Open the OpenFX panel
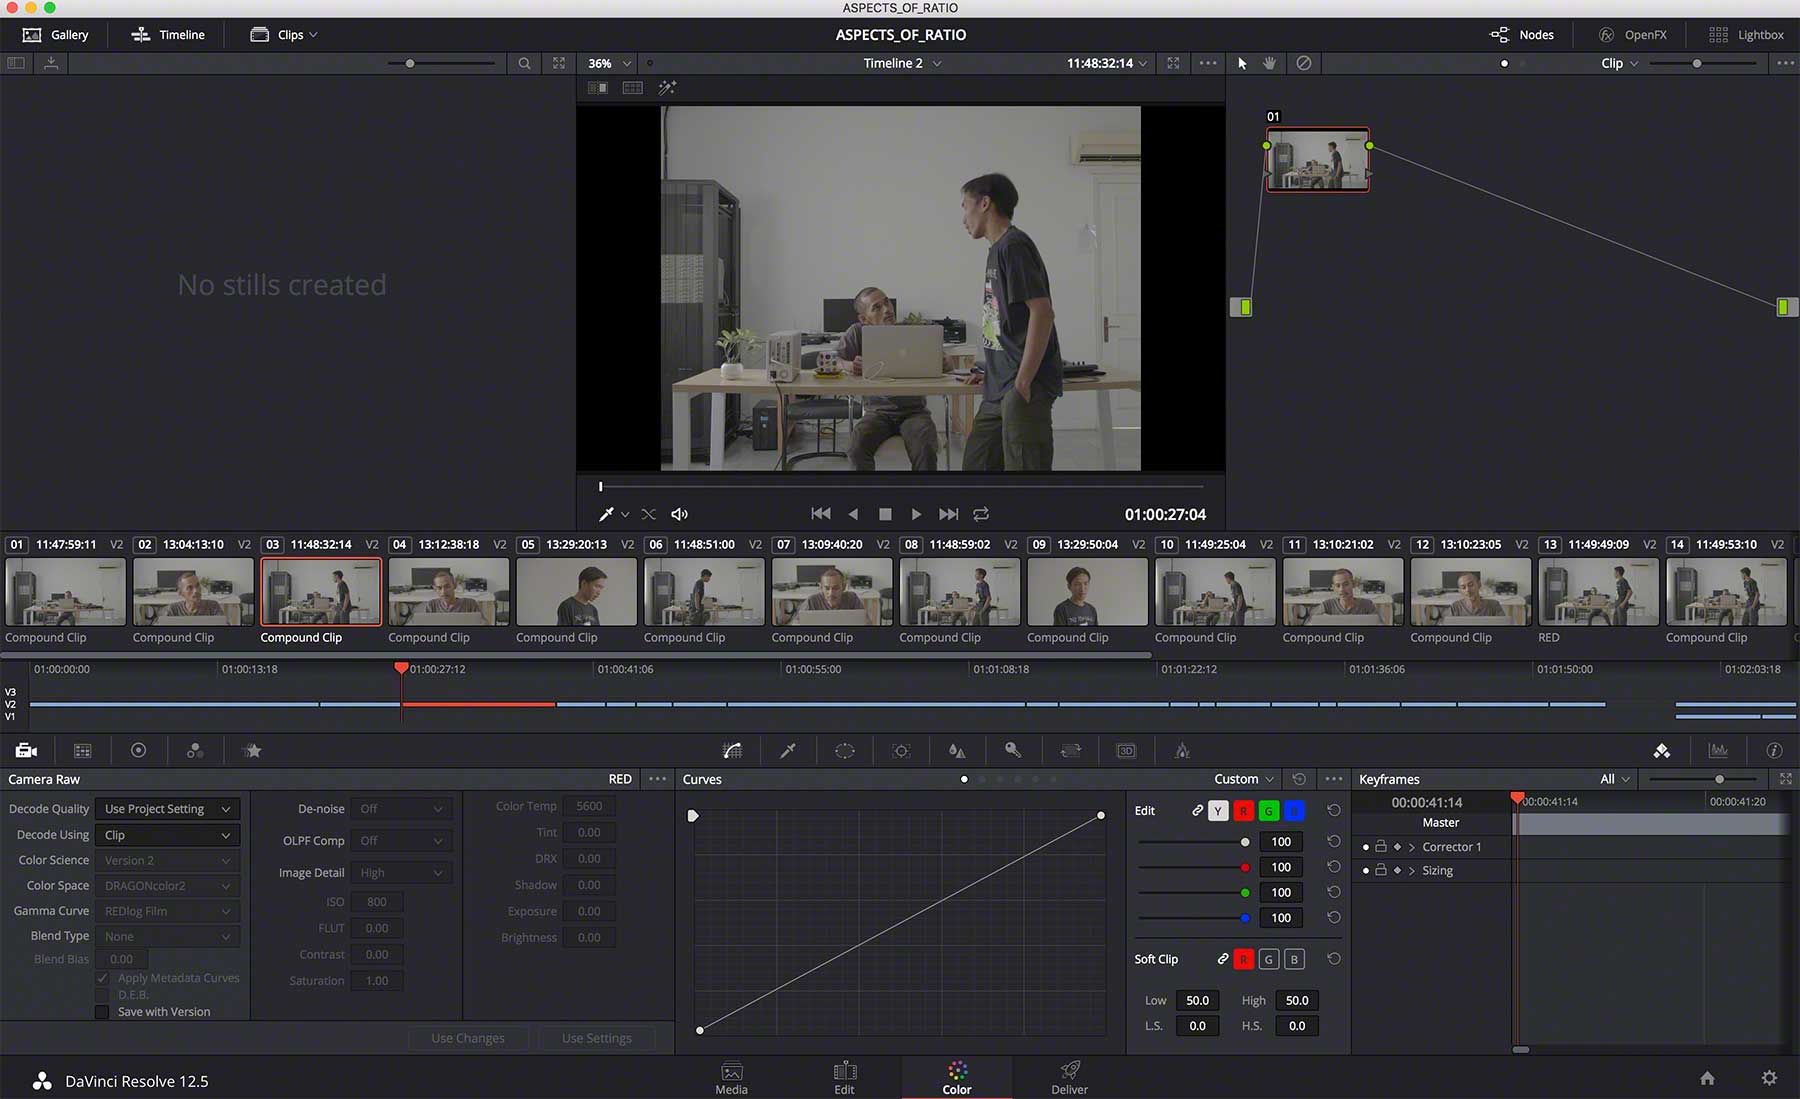The height and width of the screenshot is (1099, 1800). coord(1632,34)
